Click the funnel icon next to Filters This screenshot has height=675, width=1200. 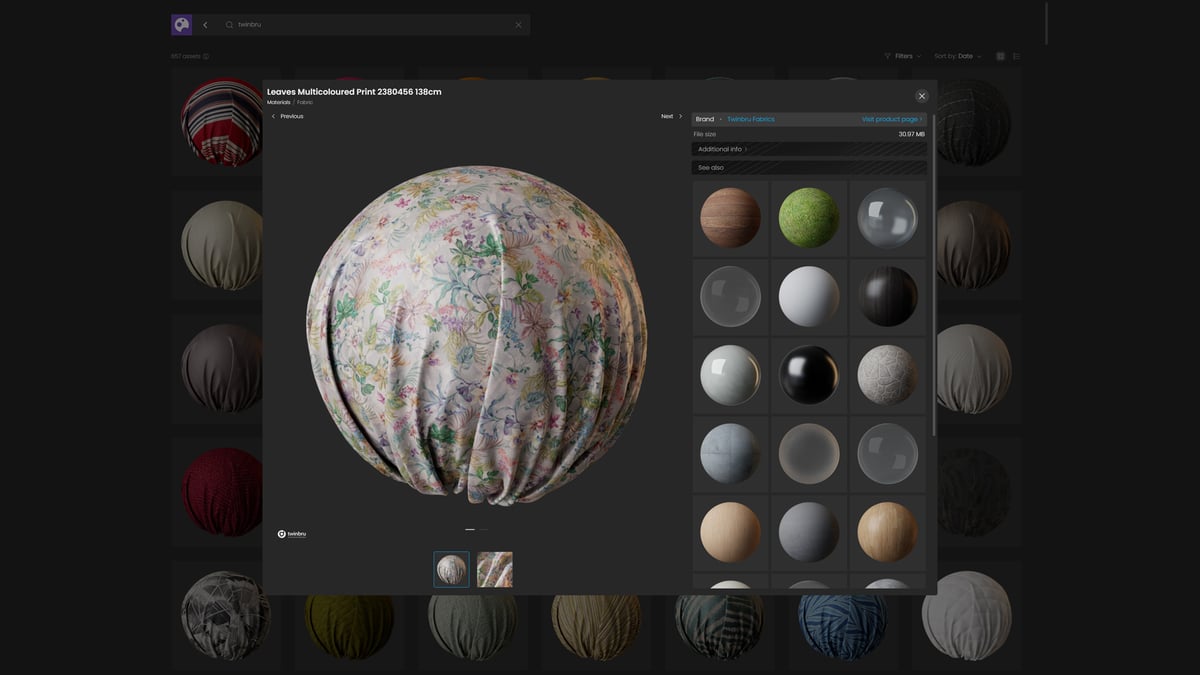tap(888, 56)
